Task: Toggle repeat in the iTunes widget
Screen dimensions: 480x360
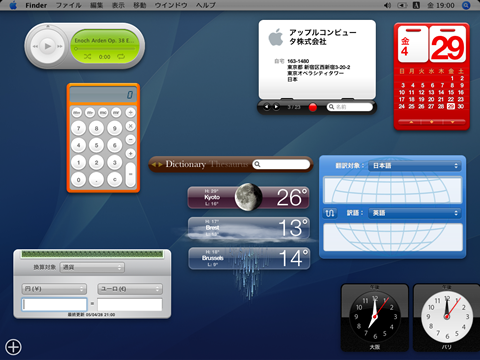Action: [121, 57]
